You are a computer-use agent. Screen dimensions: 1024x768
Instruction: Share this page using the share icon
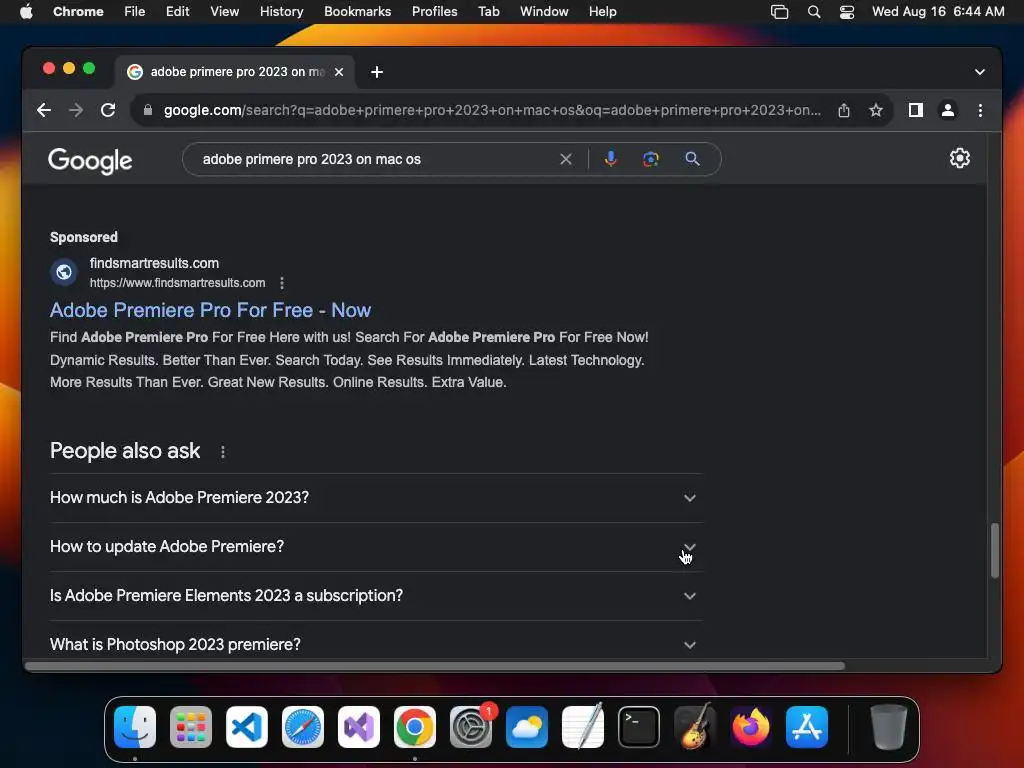844,110
